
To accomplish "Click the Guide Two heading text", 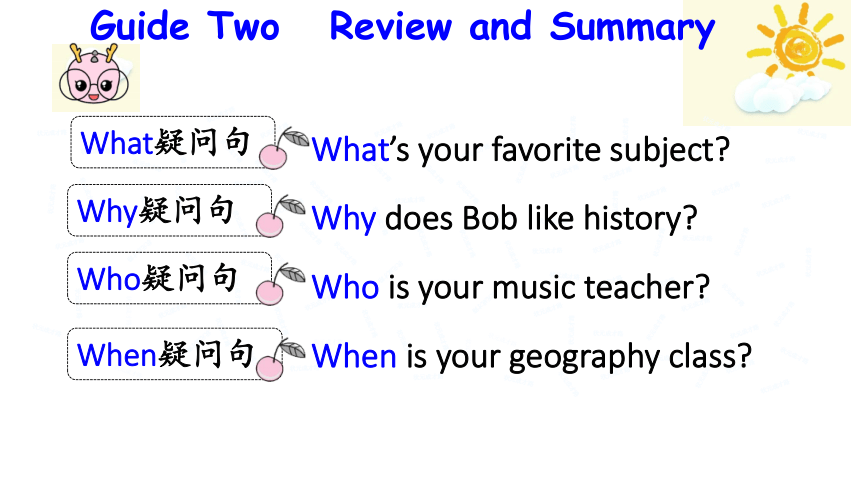I will click(185, 26).
